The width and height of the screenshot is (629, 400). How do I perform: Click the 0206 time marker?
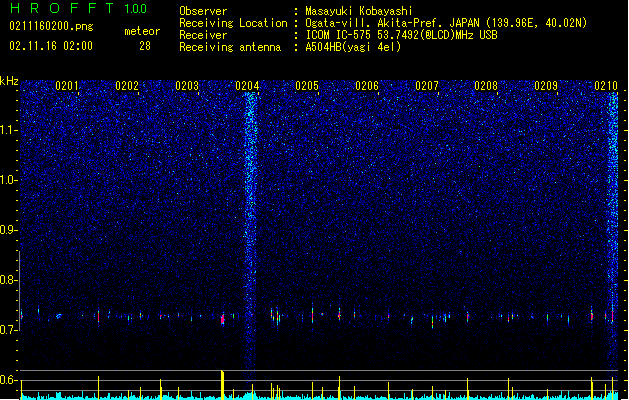pyautogui.click(x=367, y=86)
